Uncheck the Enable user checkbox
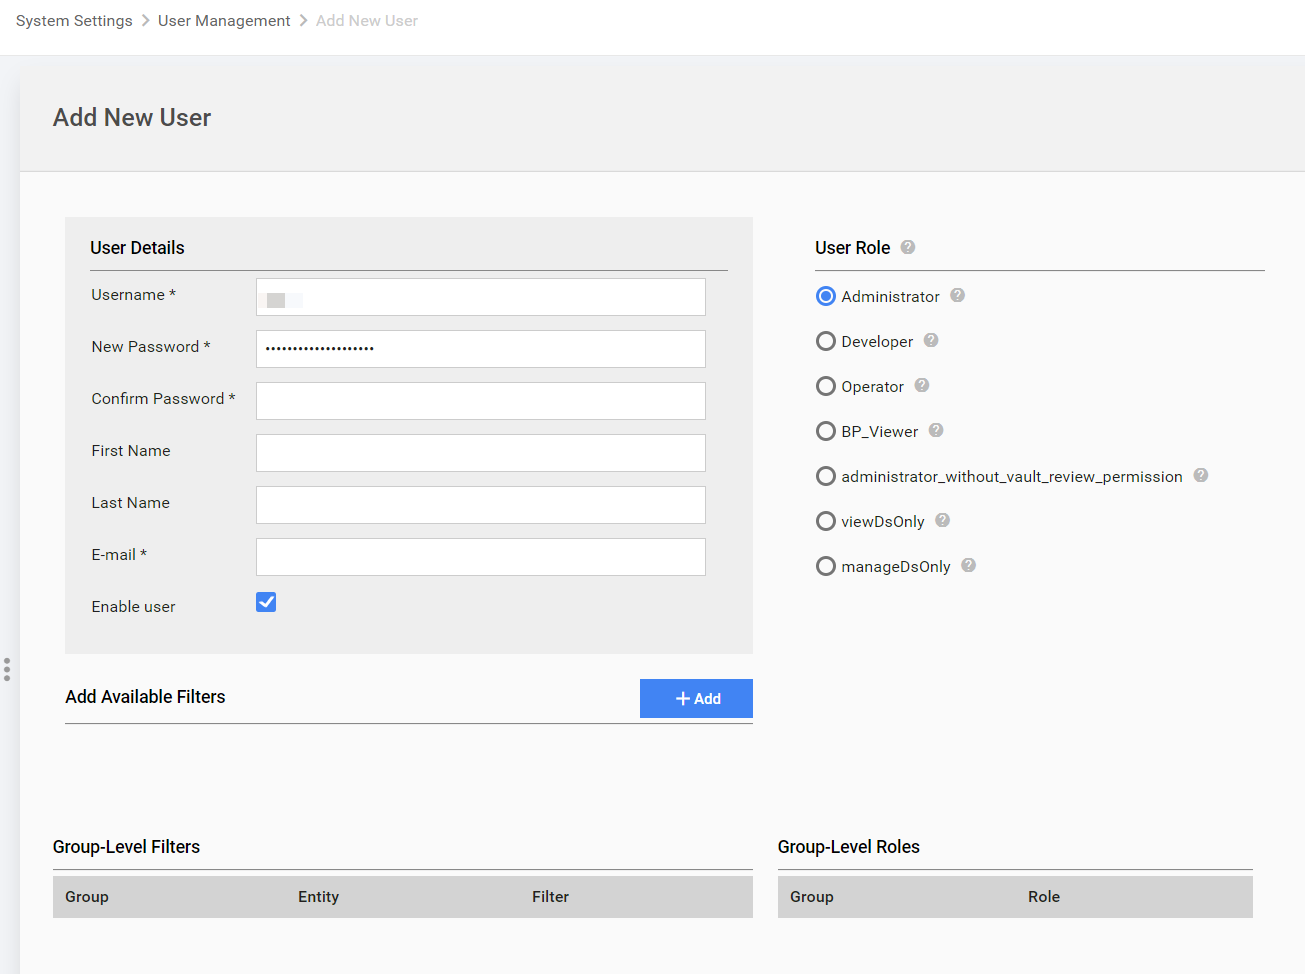The image size is (1305, 974). pos(266,602)
